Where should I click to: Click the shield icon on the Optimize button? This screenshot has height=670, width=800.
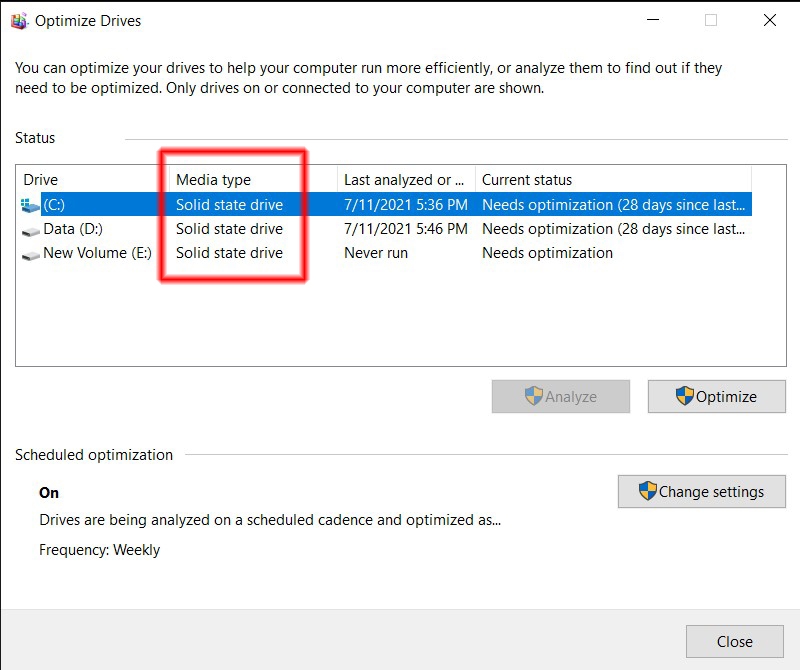pyautogui.click(x=685, y=396)
